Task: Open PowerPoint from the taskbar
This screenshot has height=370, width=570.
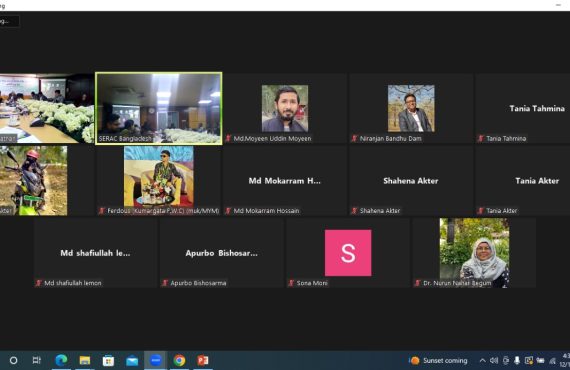Action: [x=203, y=360]
